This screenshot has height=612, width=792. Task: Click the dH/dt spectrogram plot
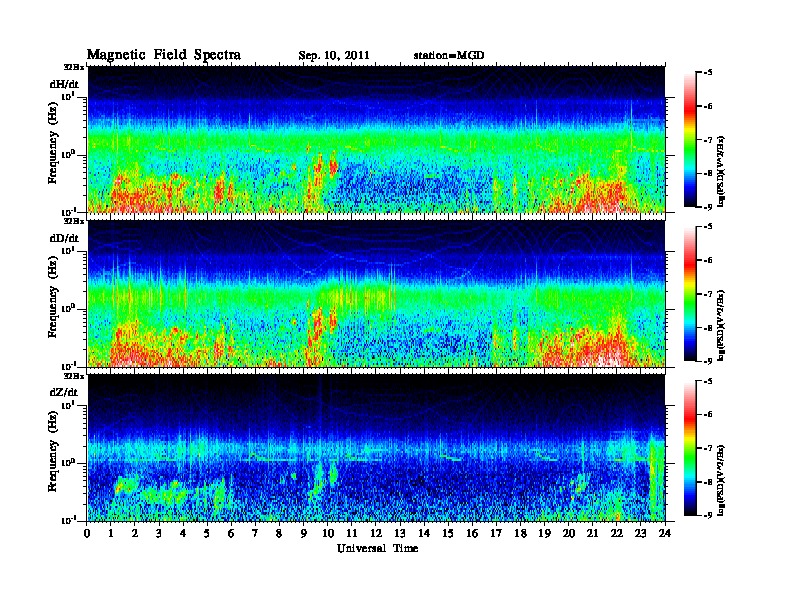coord(376,139)
